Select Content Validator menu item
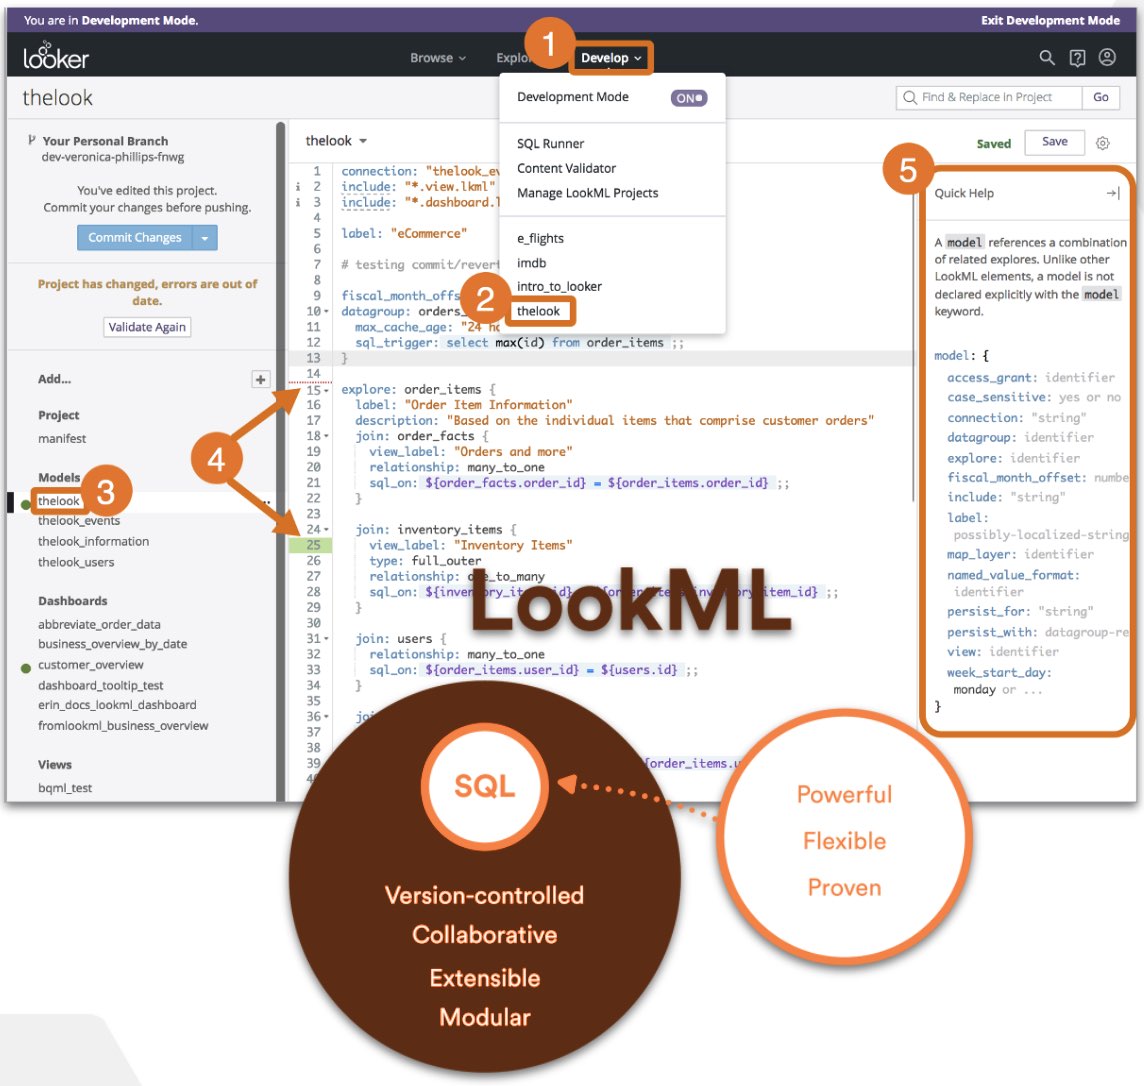1144x1086 pixels. tap(566, 168)
